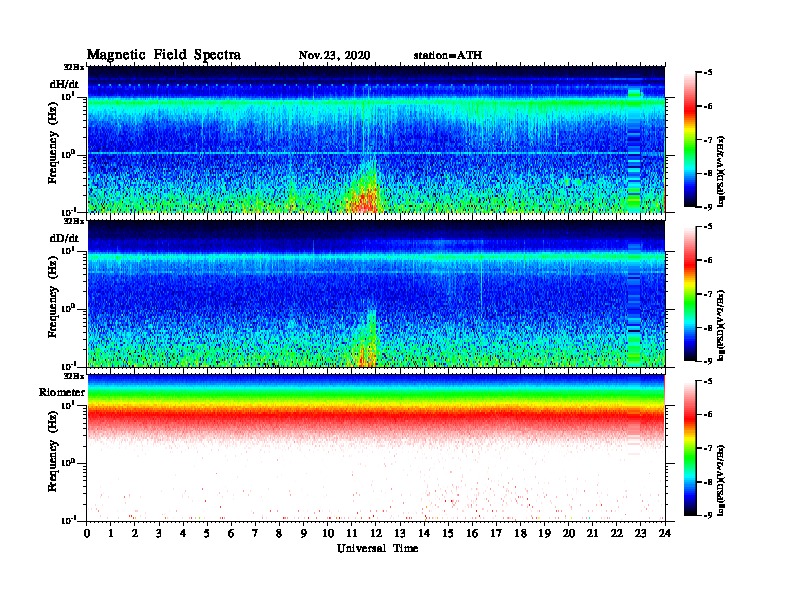Click hour "6" on the time axis
The image size is (792, 612).
[231, 534]
